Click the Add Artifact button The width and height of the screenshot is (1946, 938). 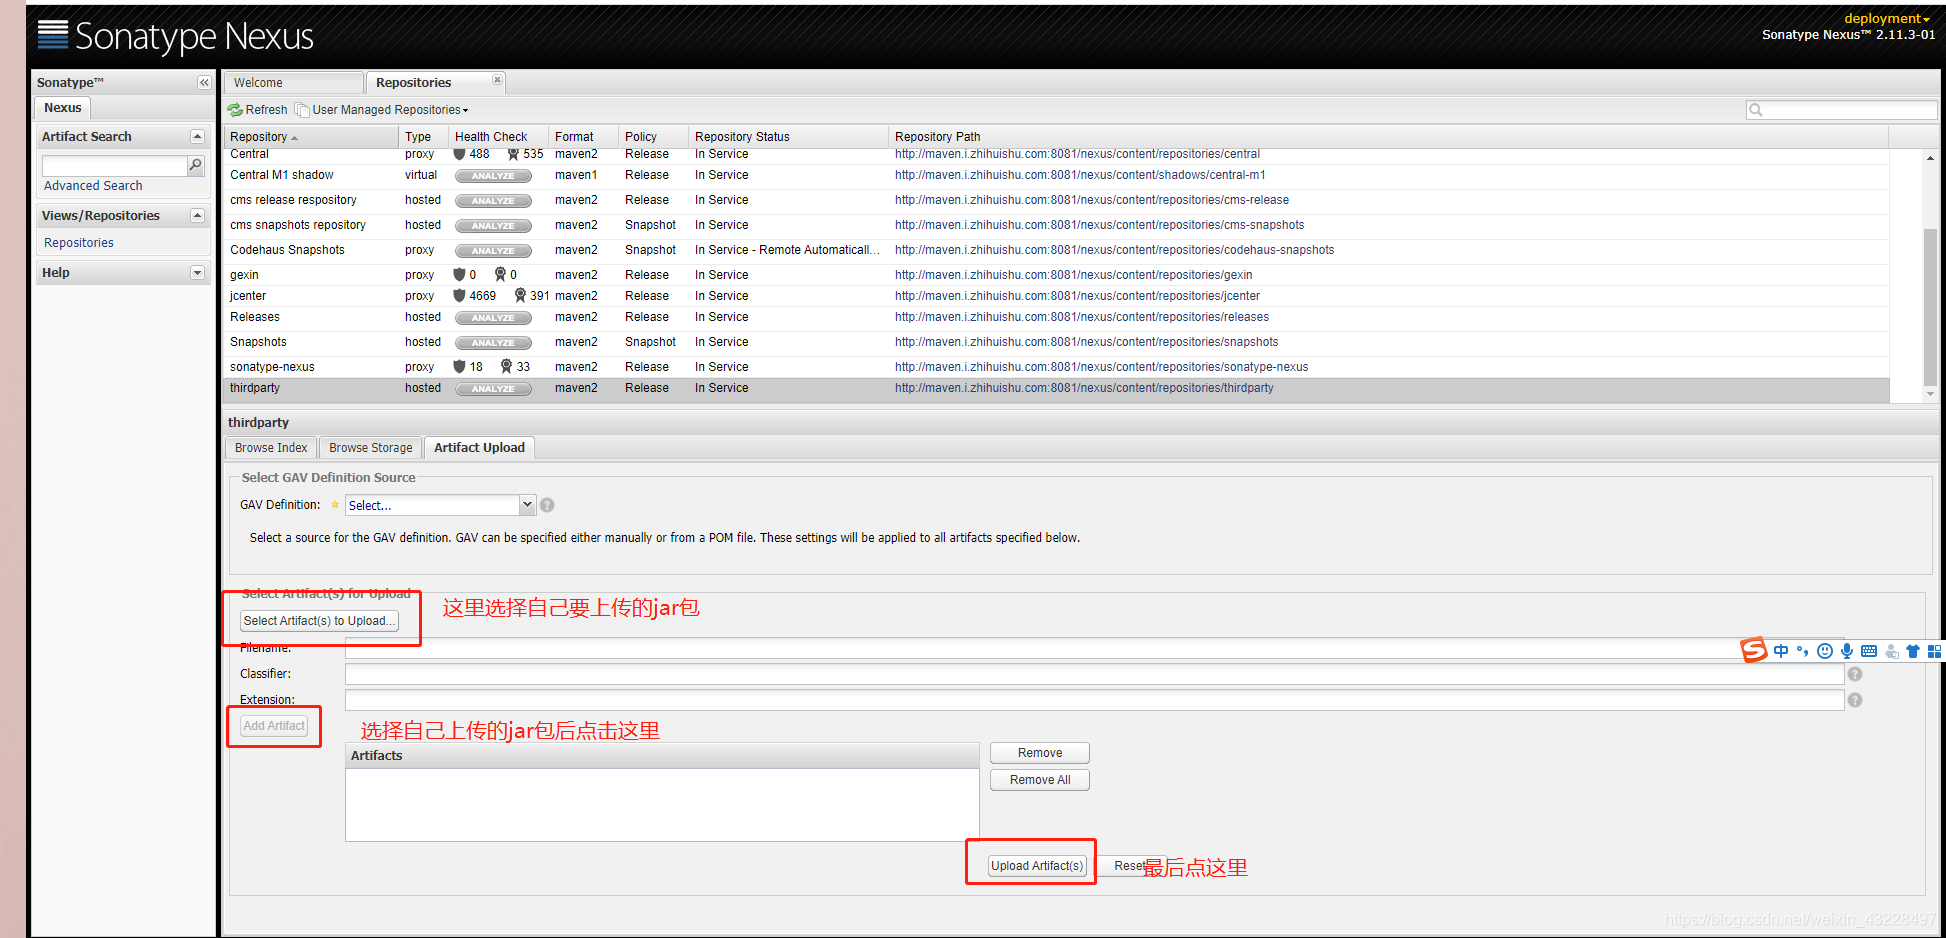coord(274,726)
